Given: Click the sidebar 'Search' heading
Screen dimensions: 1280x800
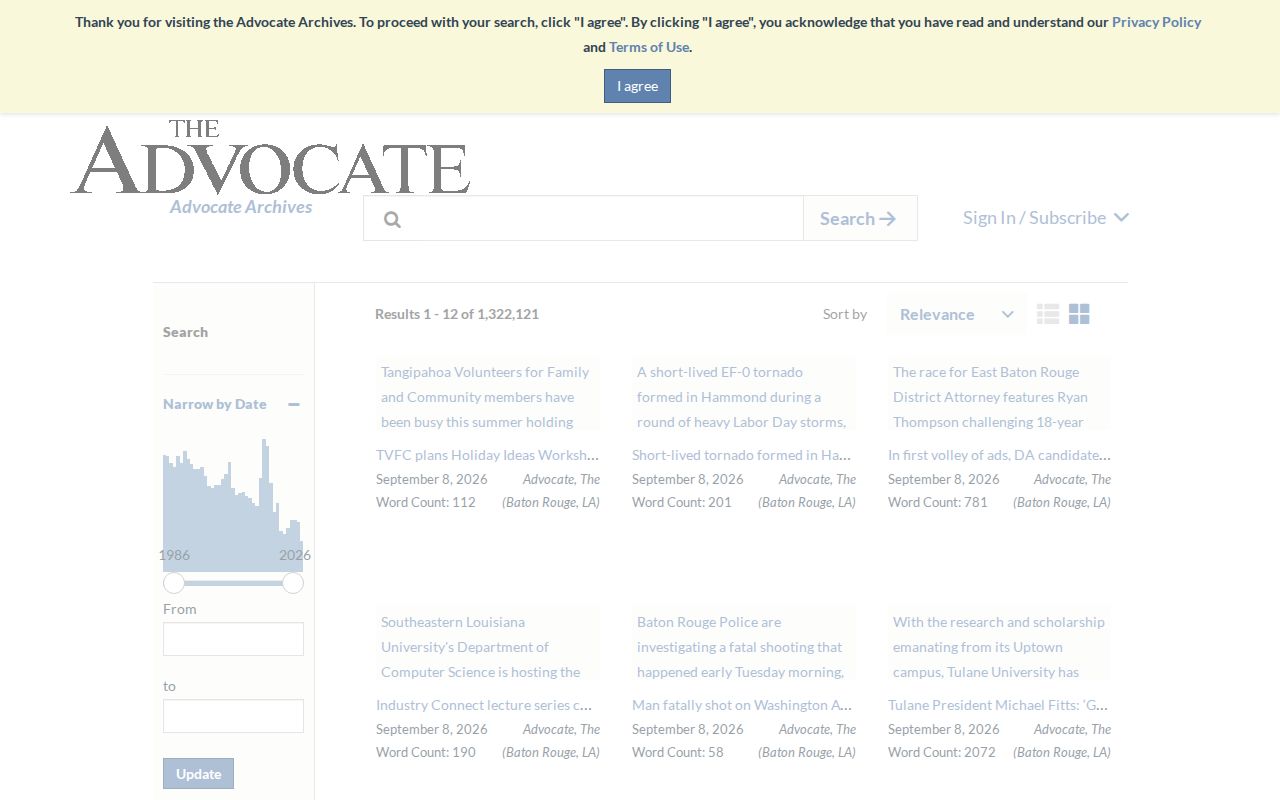Looking at the screenshot, I should pyautogui.click(x=185, y=332).
